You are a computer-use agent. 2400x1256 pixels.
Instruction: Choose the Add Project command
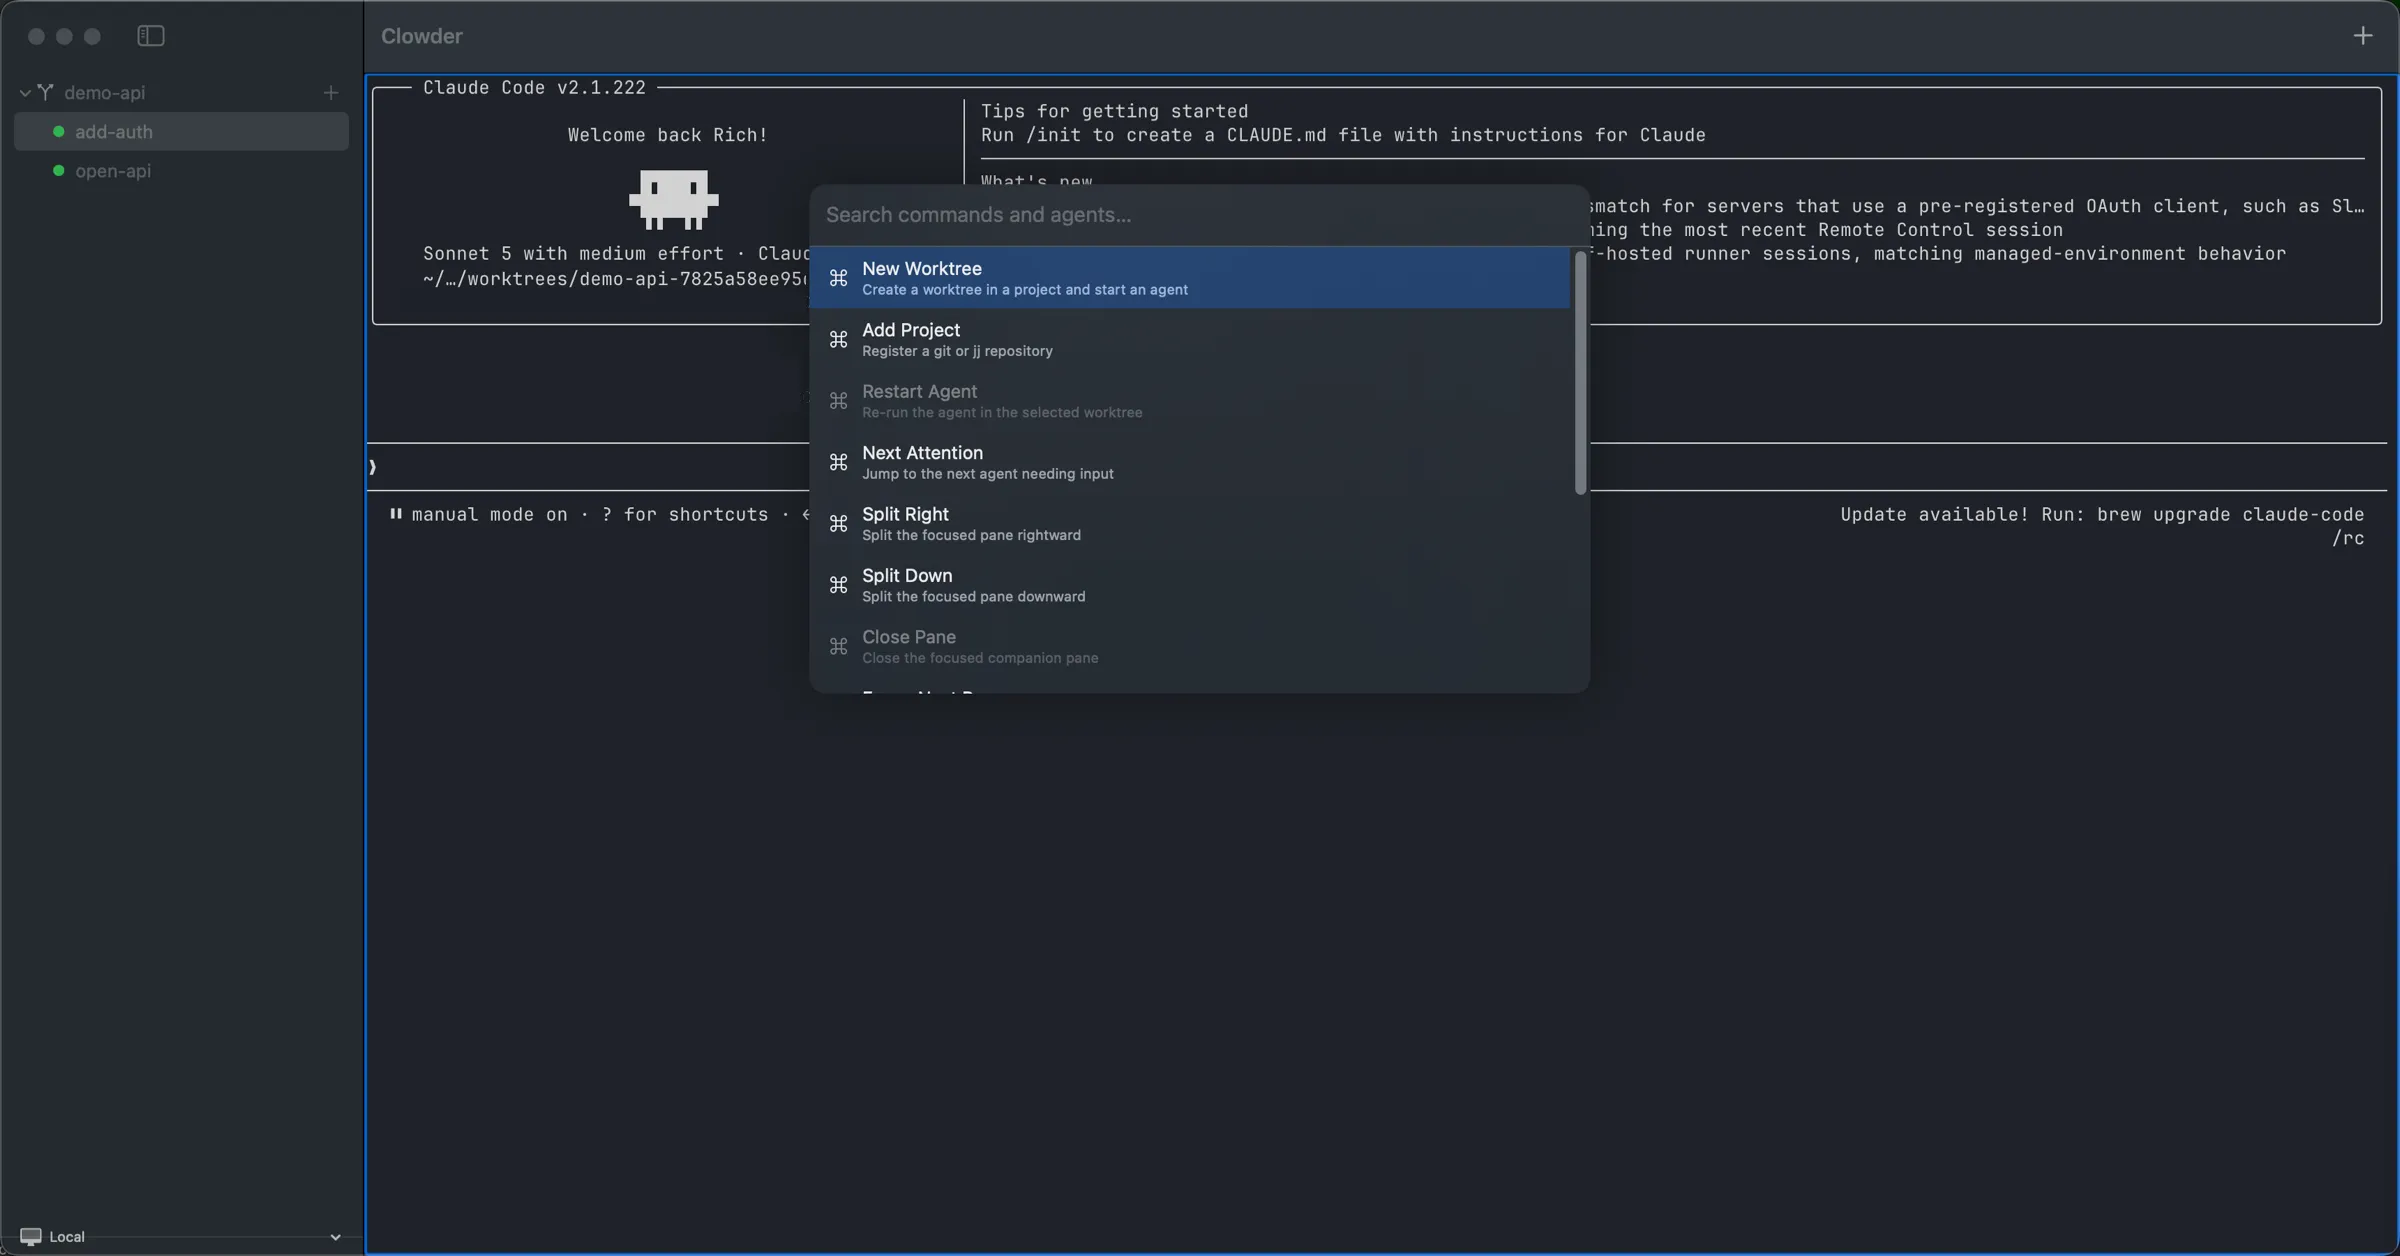[x=1190, y=339]
